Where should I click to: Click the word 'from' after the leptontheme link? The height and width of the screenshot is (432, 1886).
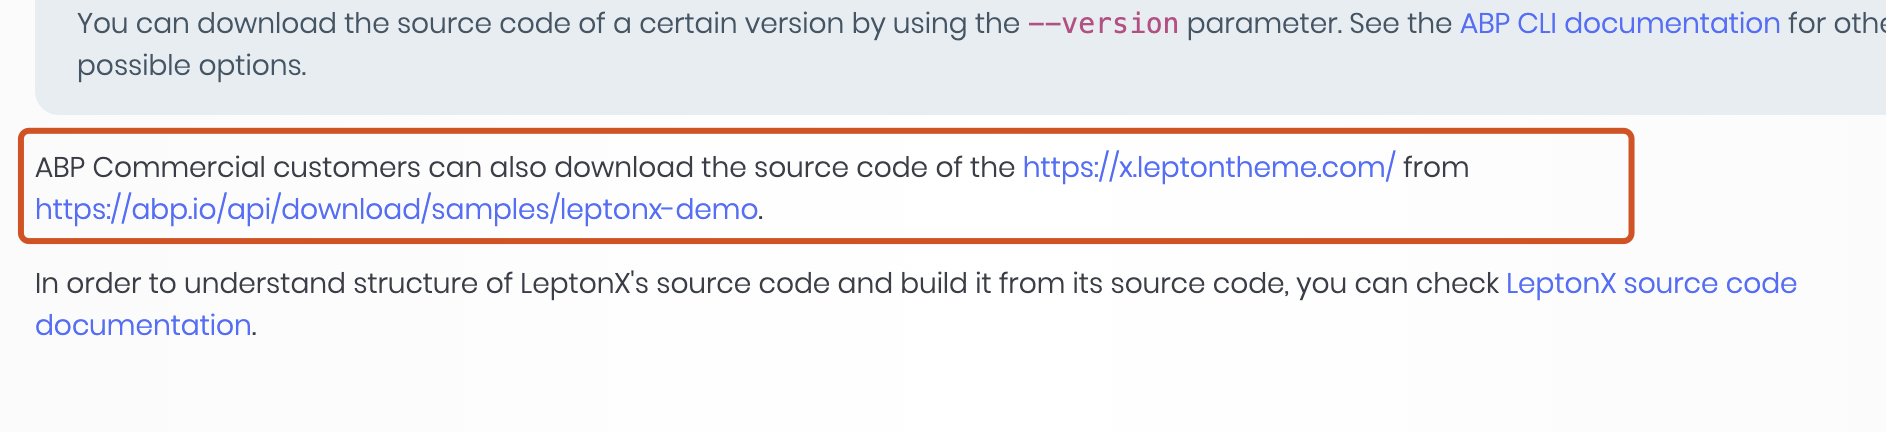[x=1435, y=167]
